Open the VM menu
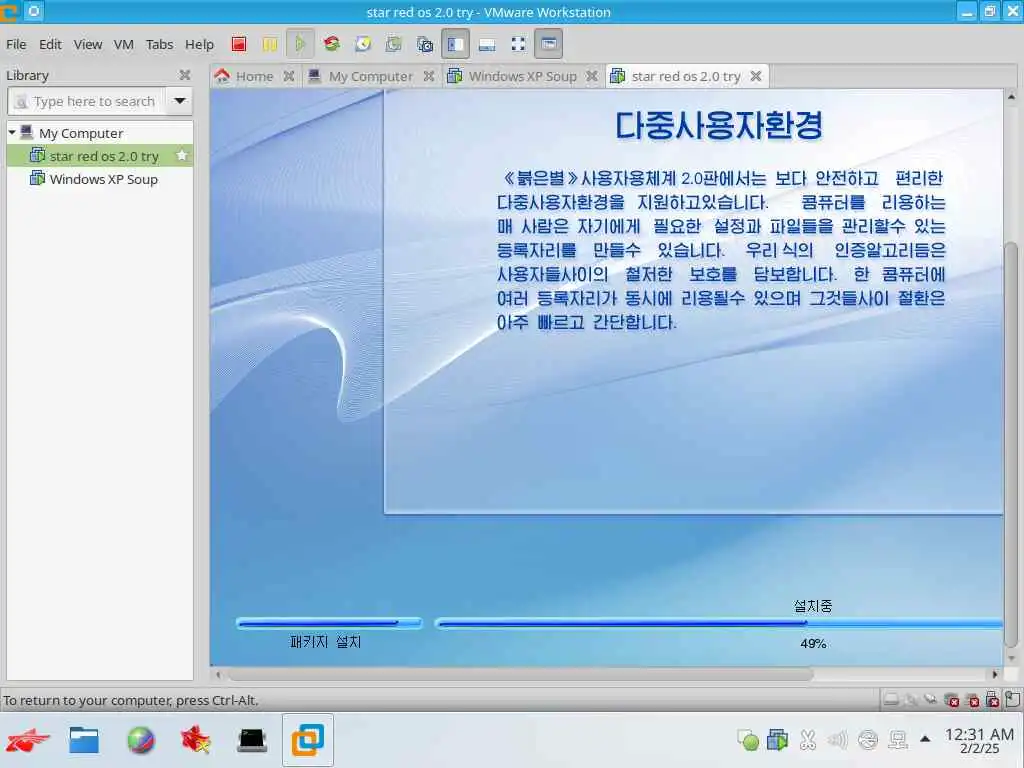The width and height of the screenshot is (1024, 768). [123, 44]
